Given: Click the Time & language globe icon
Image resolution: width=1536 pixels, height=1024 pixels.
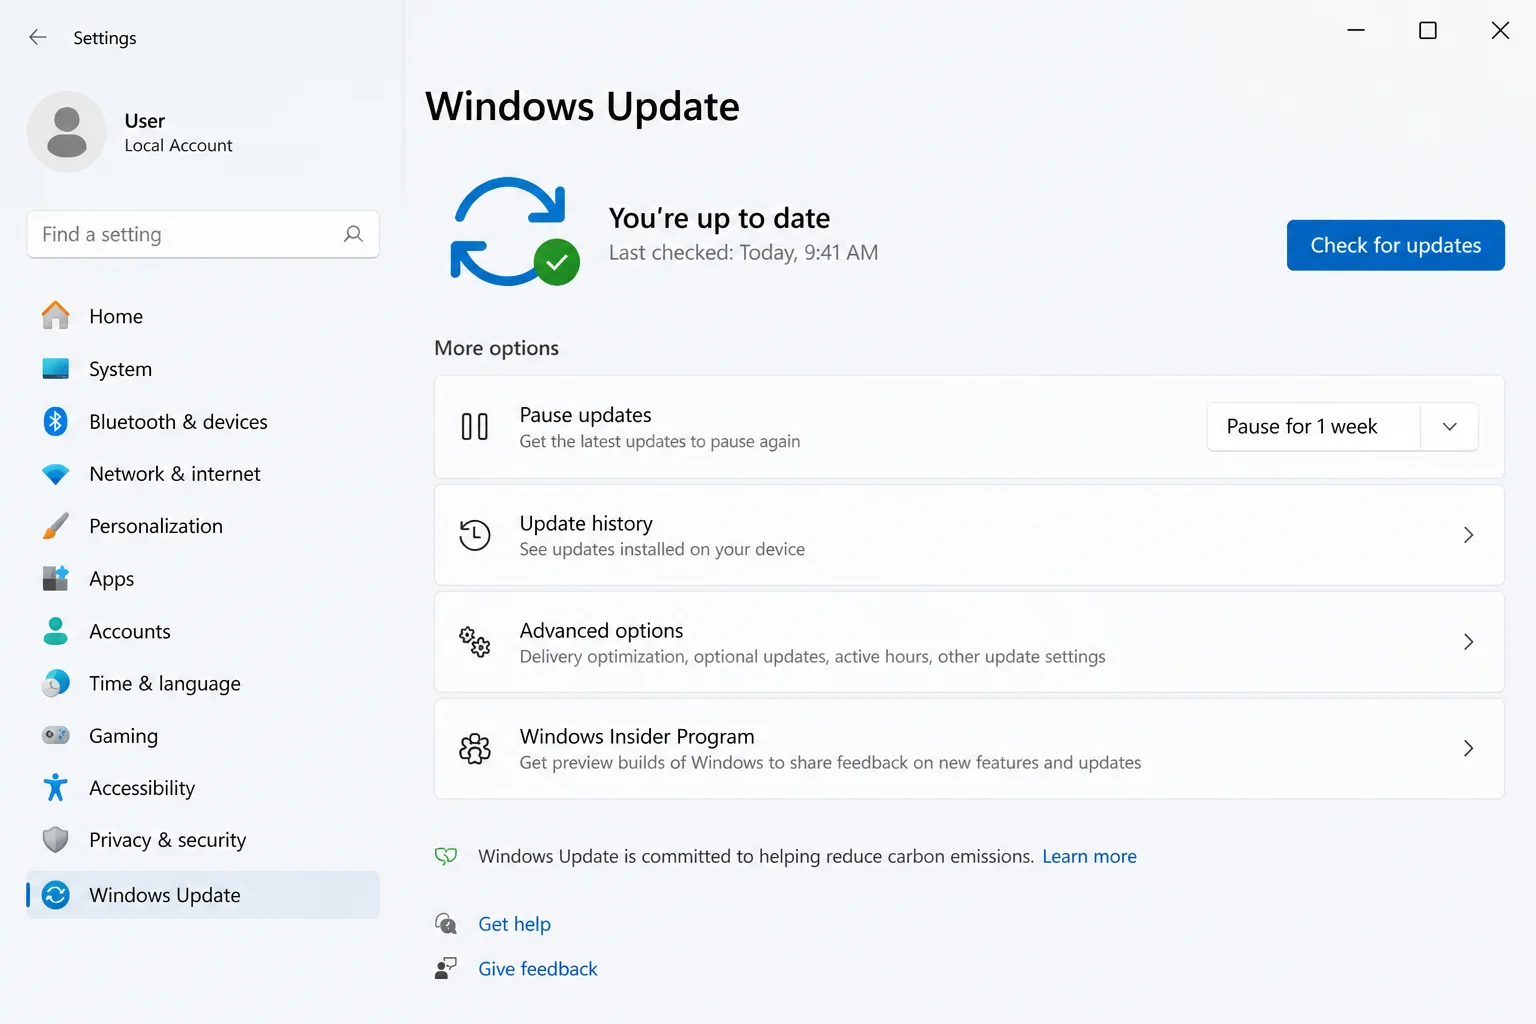Looking at the screenshot, I should 56,683.
